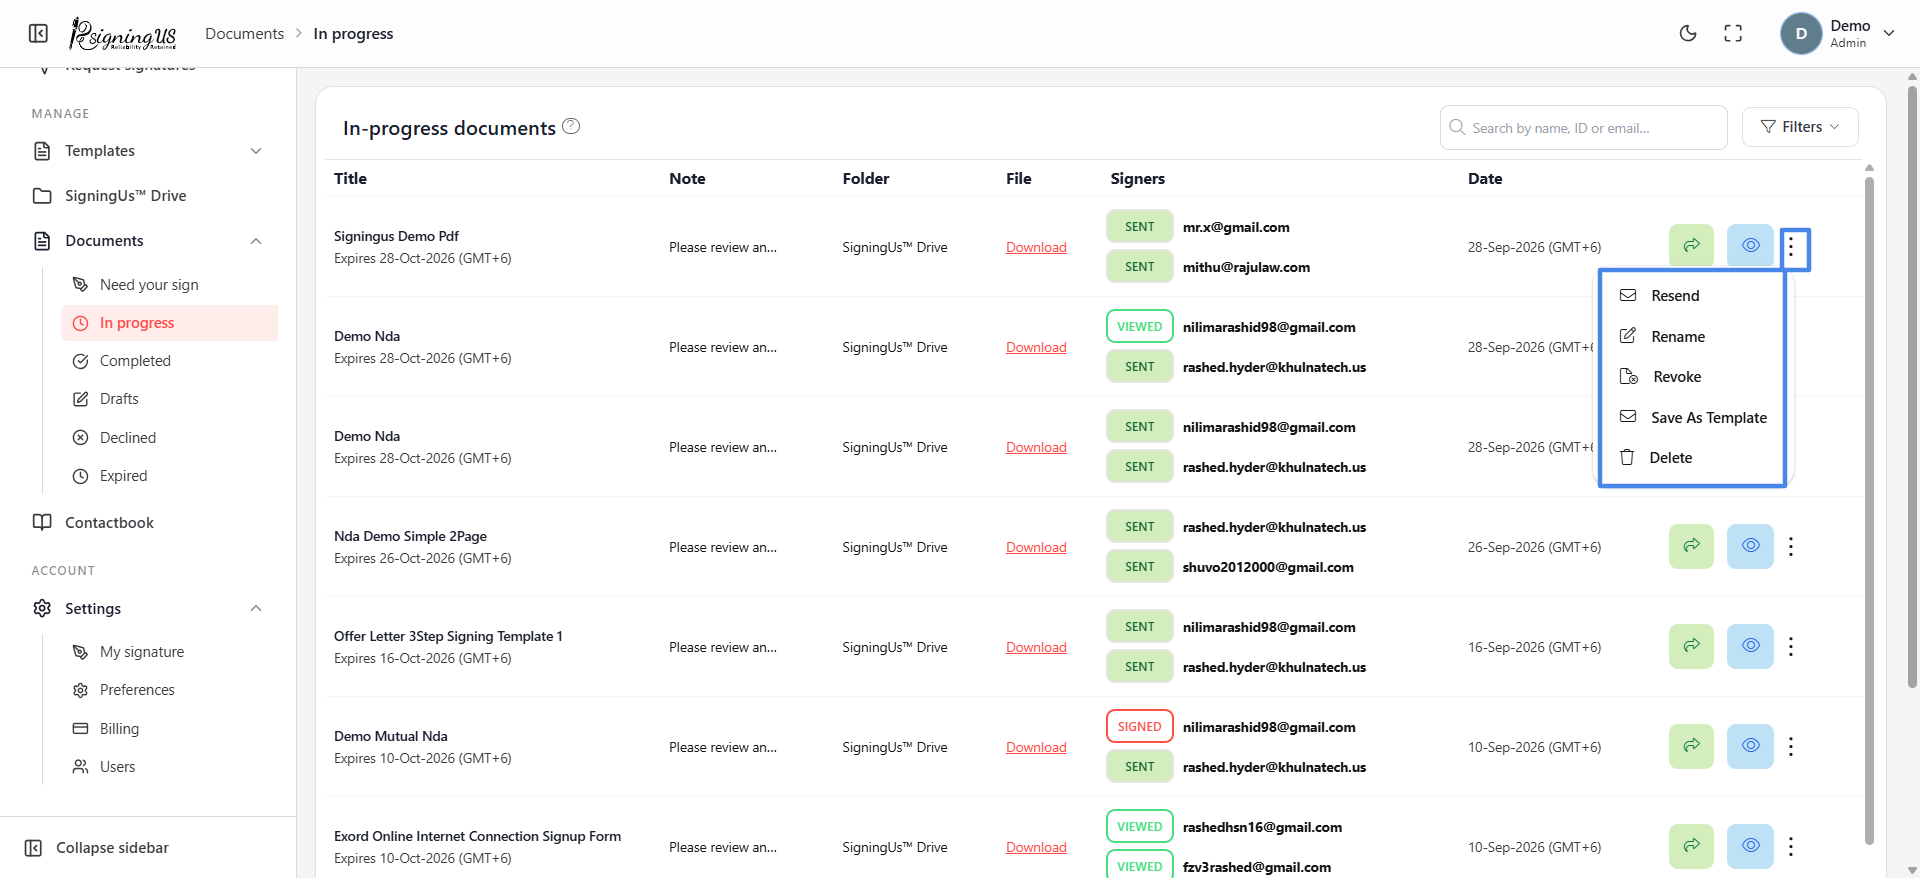1920x878 pixels.
Task: Open My signature settings
Action: [x=142, y=652]
